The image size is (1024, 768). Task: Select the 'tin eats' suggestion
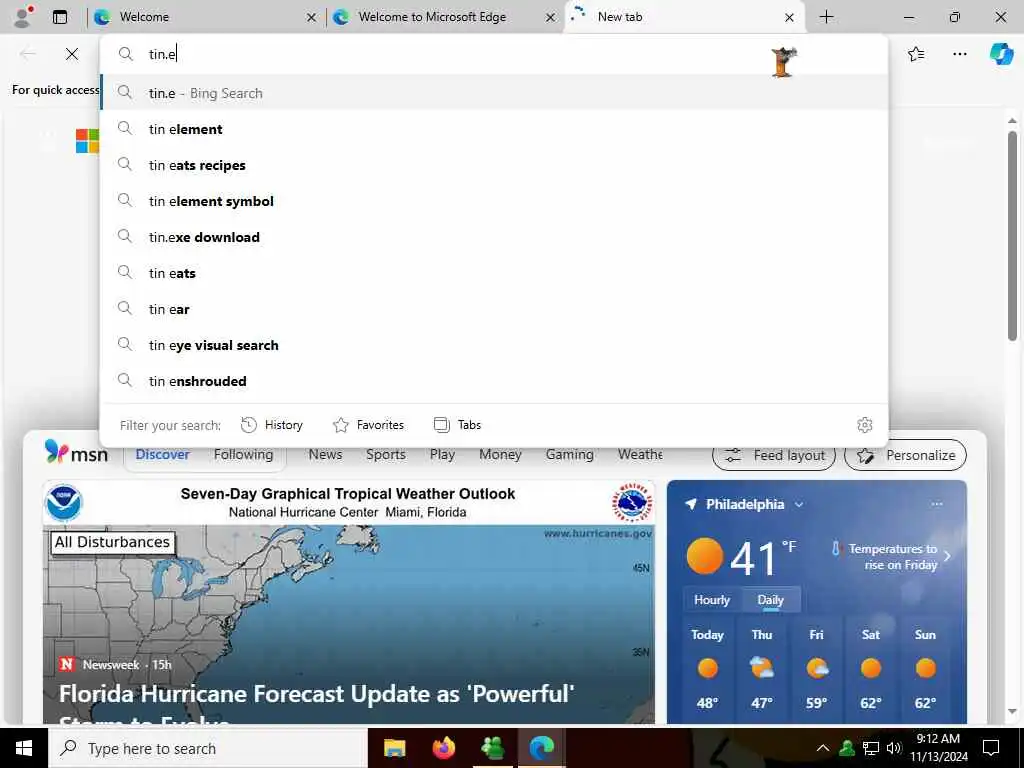pos(494,272)
